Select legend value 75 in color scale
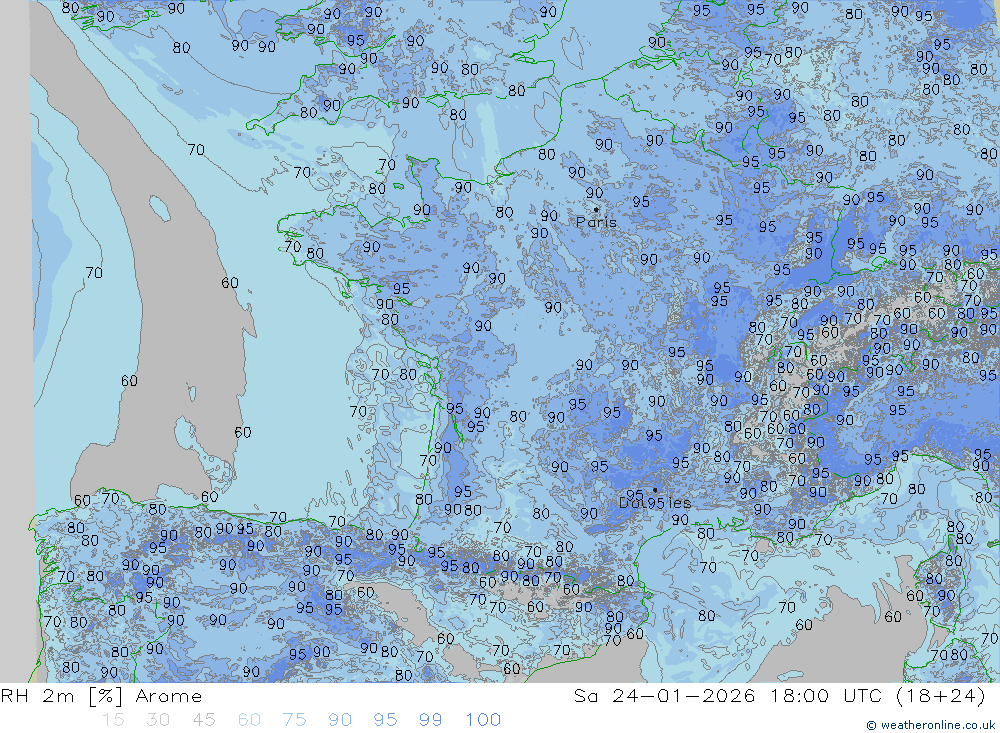 pos(294,720)
